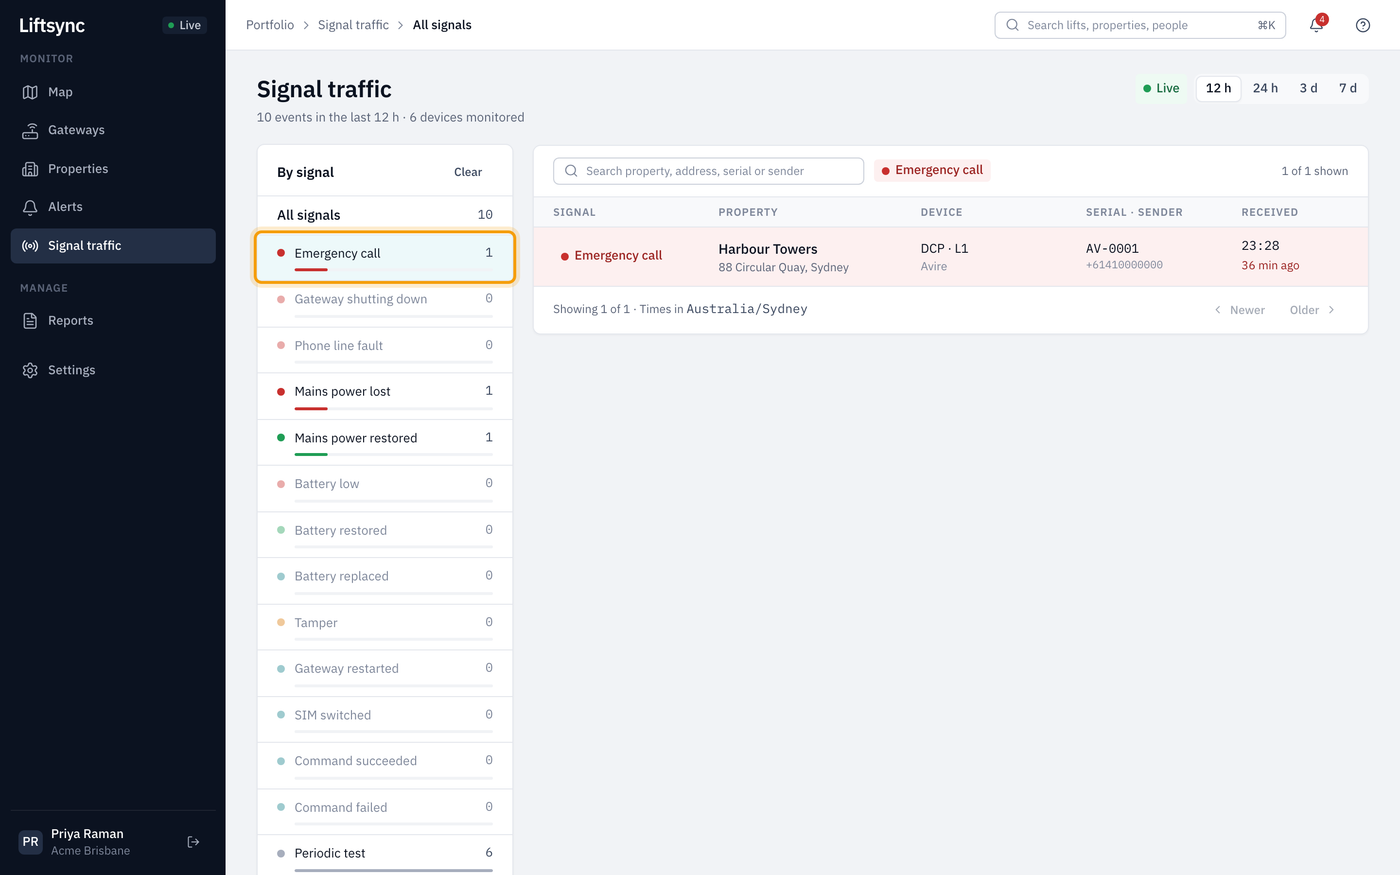Open Signal traffic in the sidebar menu

pos(113,246)
